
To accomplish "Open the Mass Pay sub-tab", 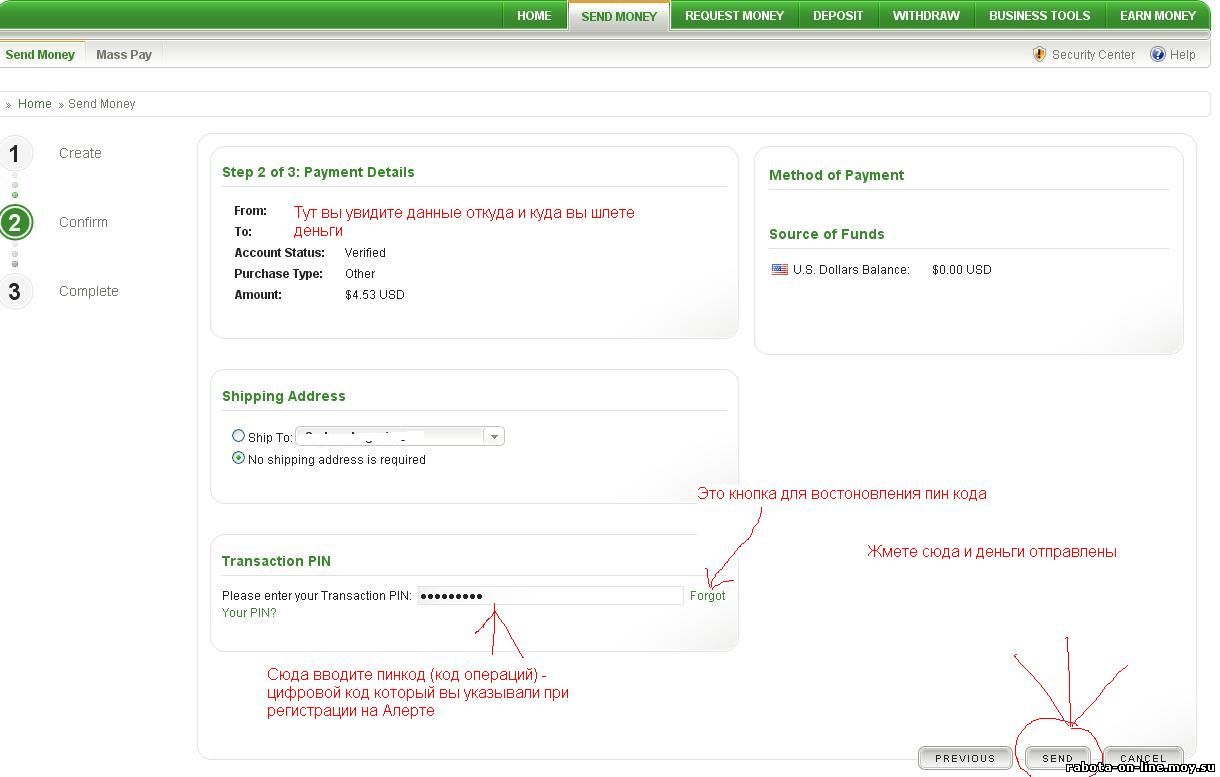I will coord(124,55).
